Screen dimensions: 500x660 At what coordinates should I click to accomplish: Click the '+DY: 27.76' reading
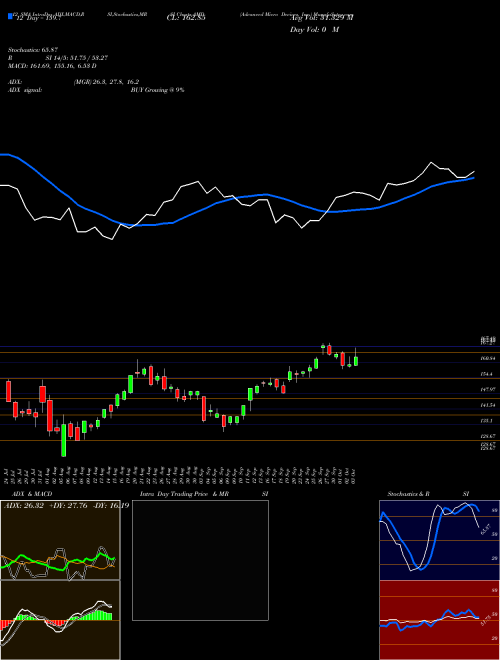67,505
